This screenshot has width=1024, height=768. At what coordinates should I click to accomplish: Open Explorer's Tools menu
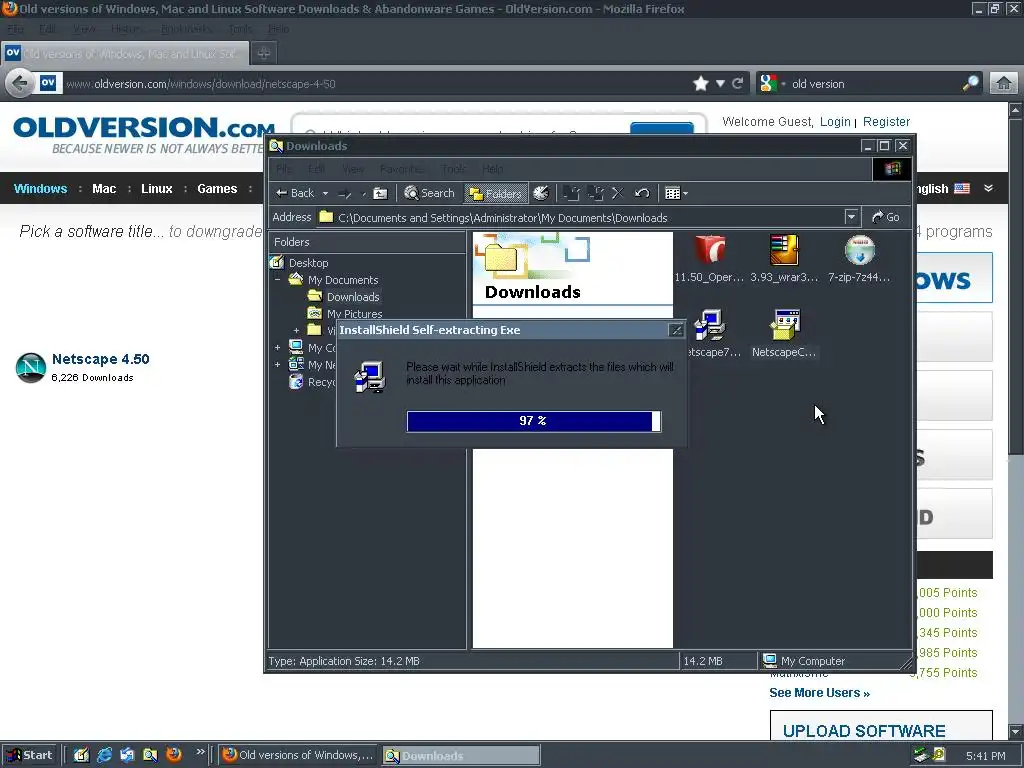click(453, 169)
